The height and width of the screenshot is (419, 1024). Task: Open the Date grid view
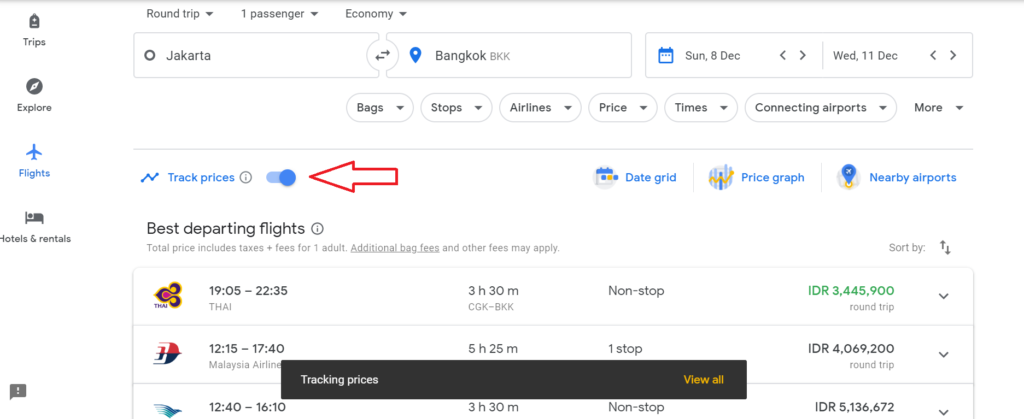(636, 177)
